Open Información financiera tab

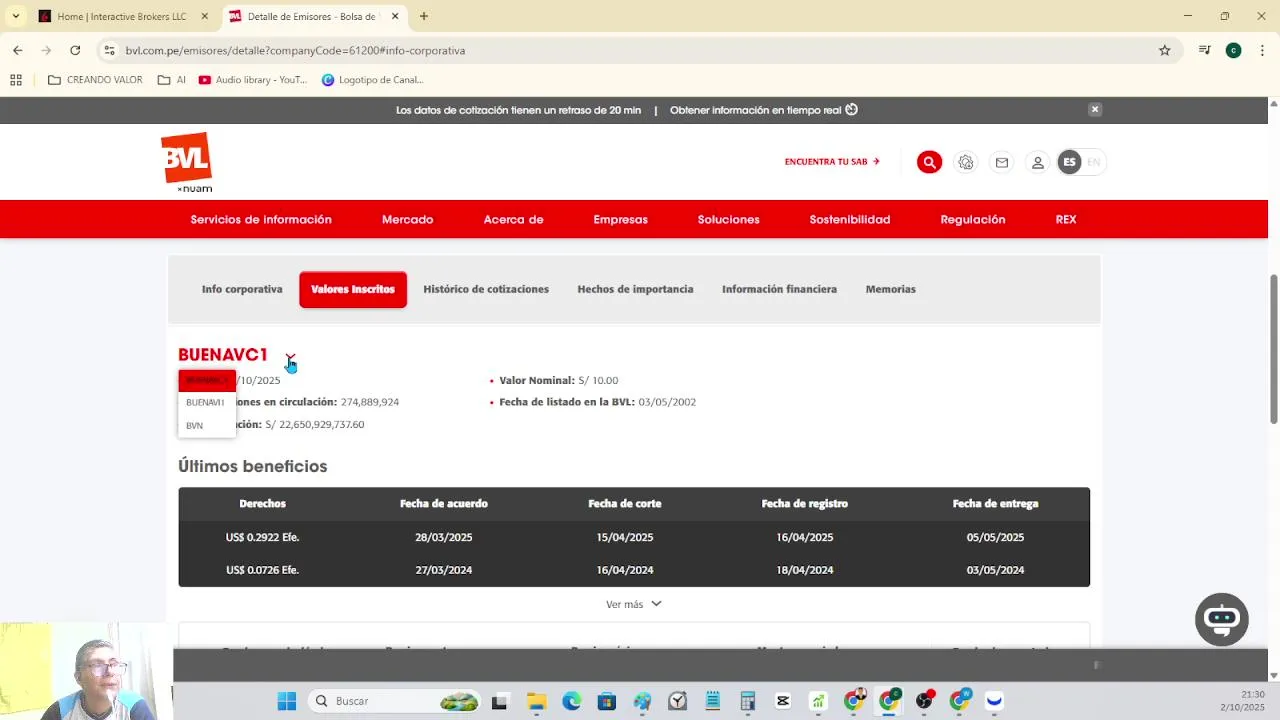tap(779, 289)
